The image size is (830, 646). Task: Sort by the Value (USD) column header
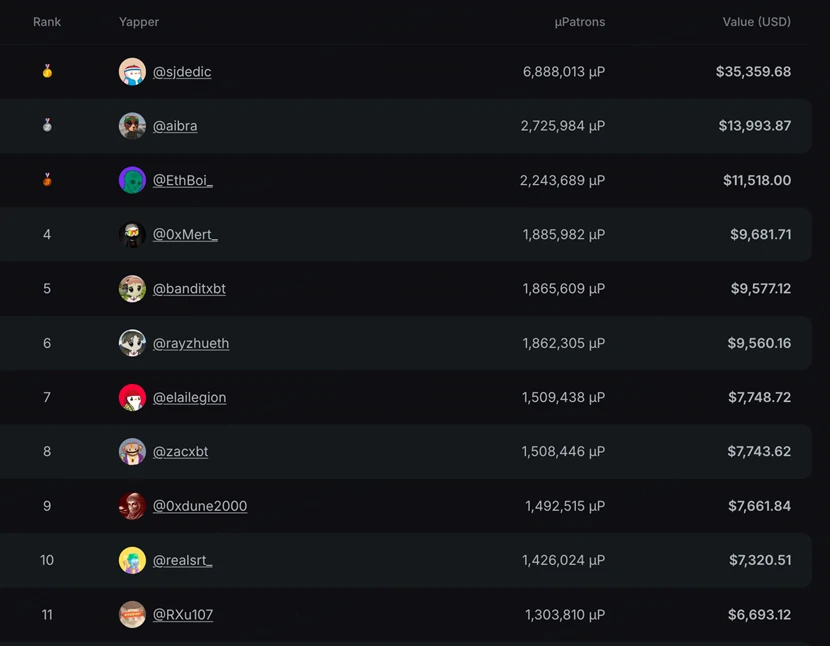(x=756, y=21)
